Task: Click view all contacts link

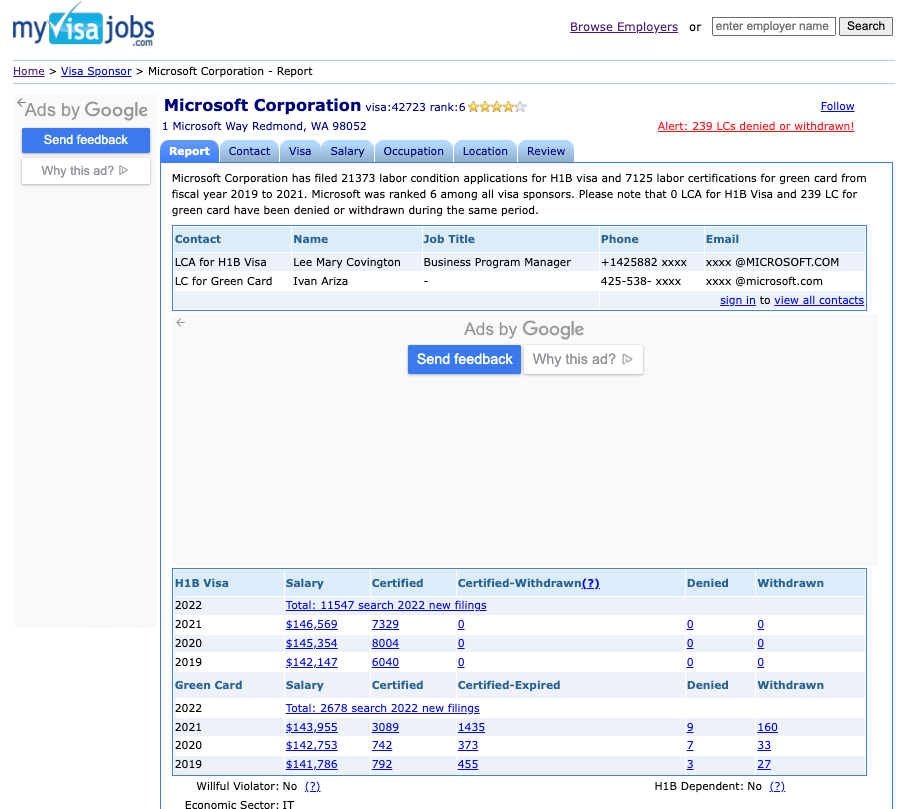Action: tap(819, 300)
